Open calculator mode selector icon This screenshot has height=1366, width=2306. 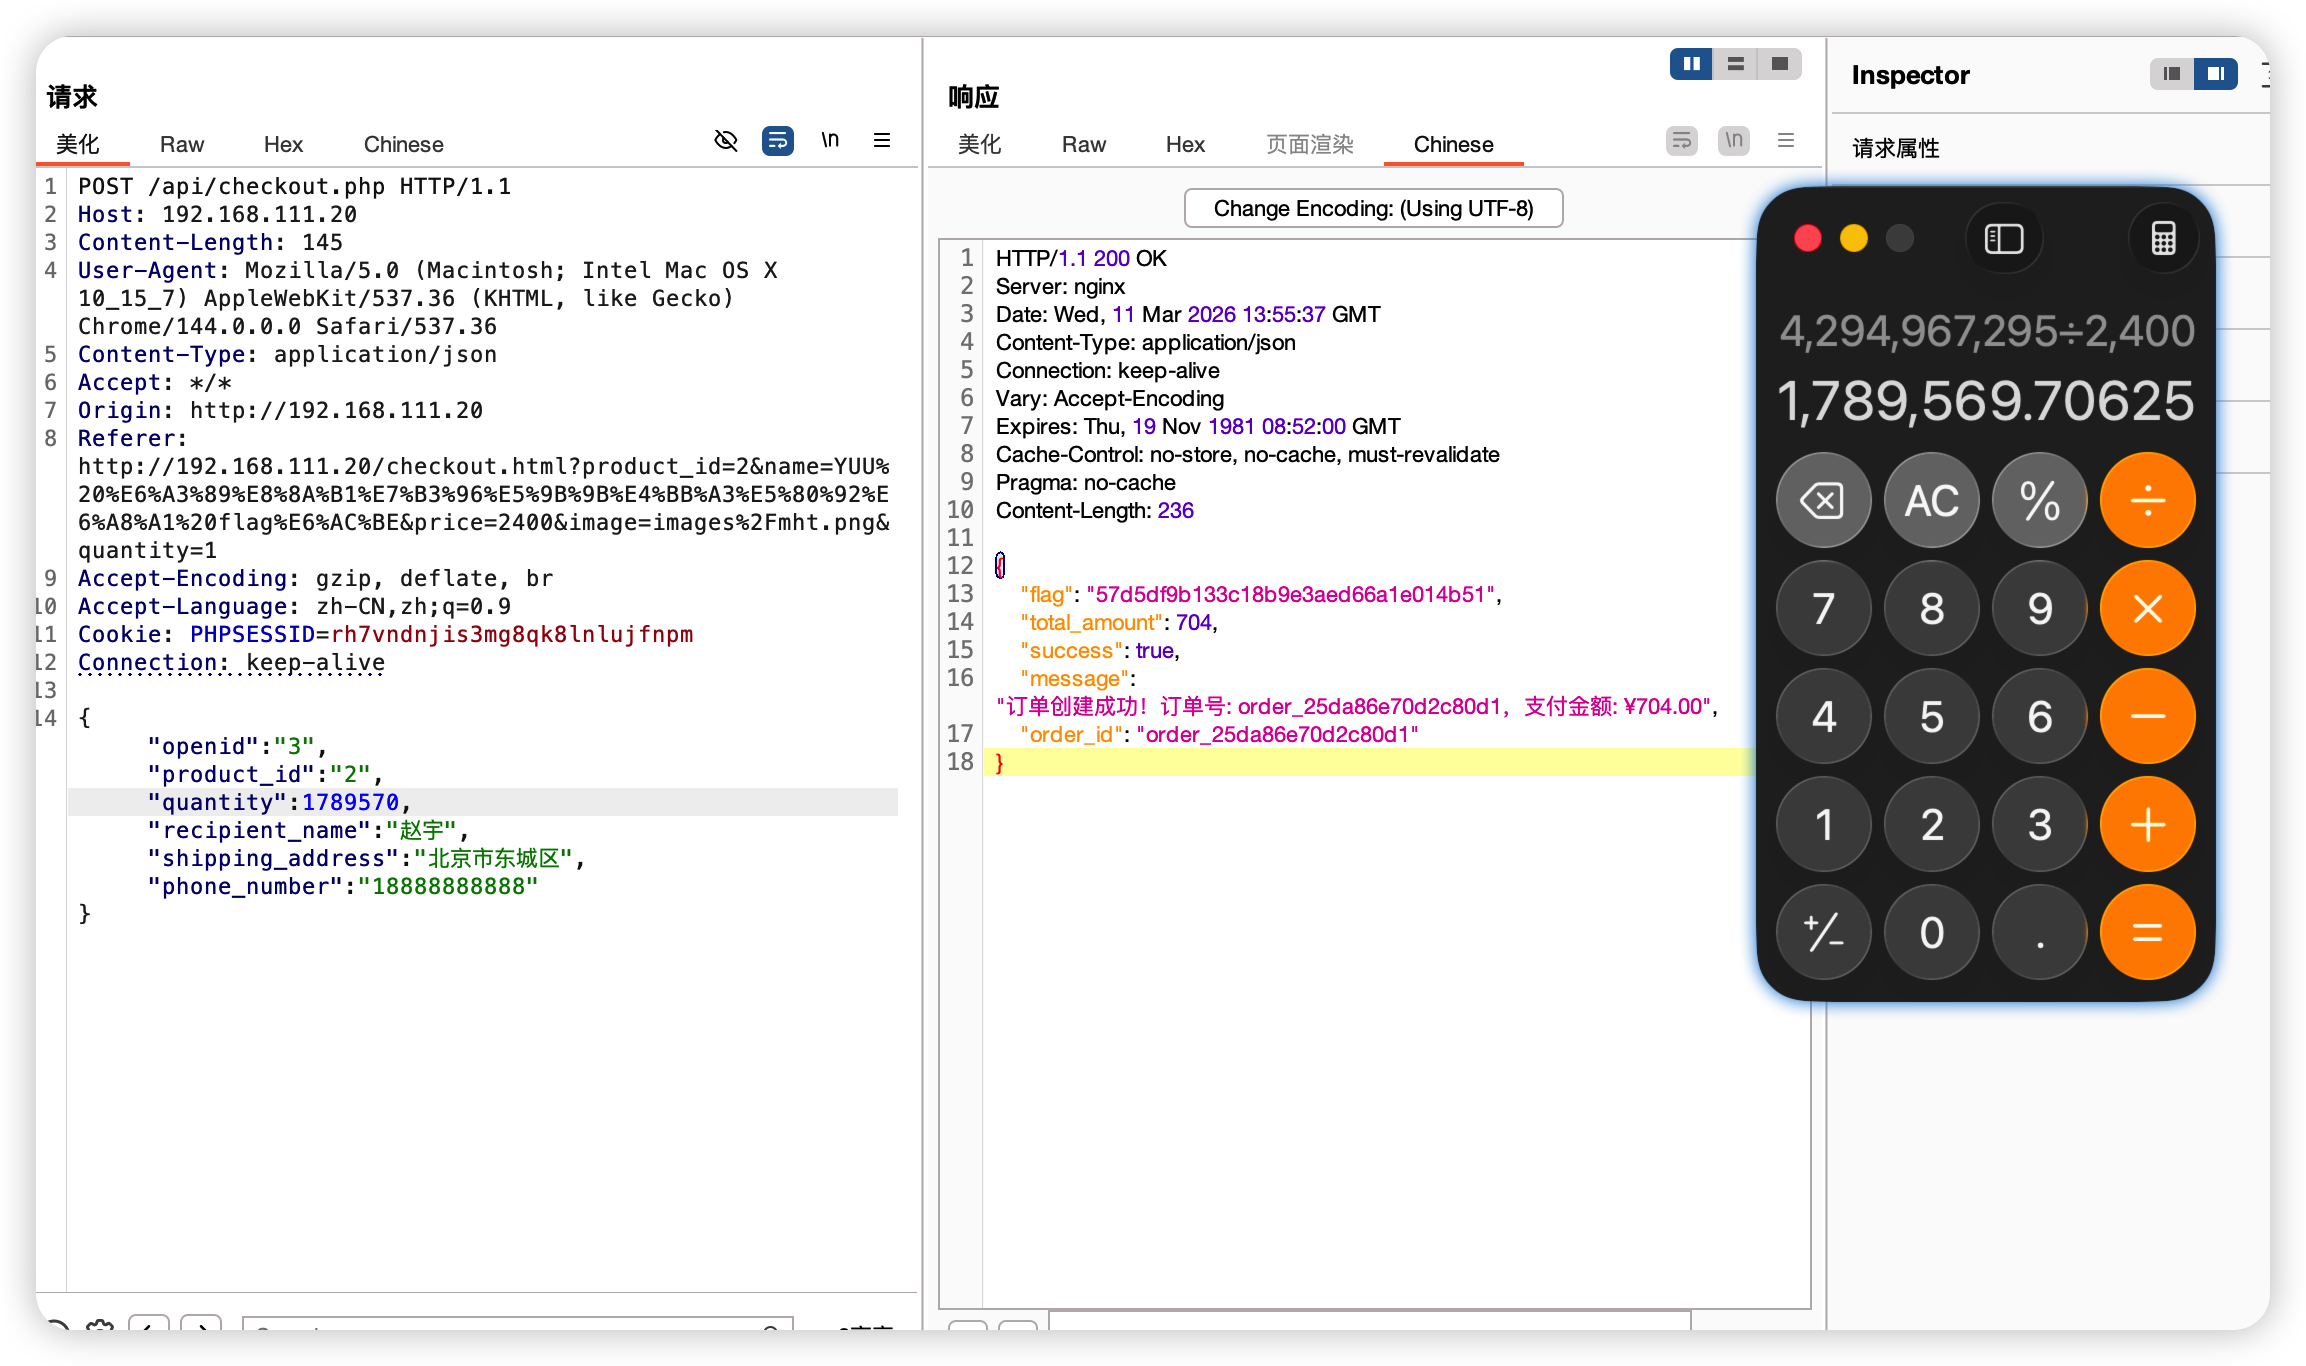click(x=2163, y=239)
